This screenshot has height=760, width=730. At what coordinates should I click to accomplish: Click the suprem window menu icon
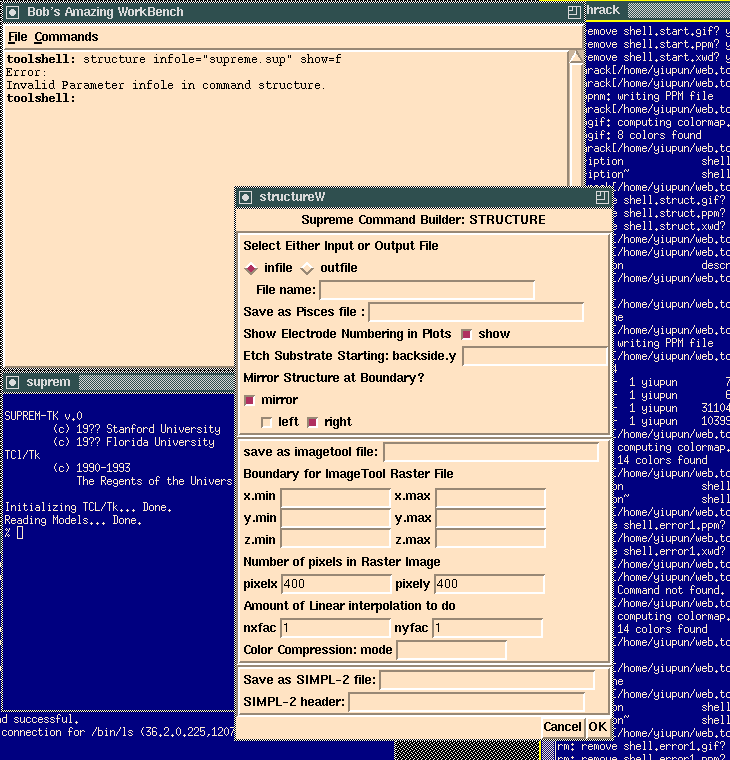9,382
